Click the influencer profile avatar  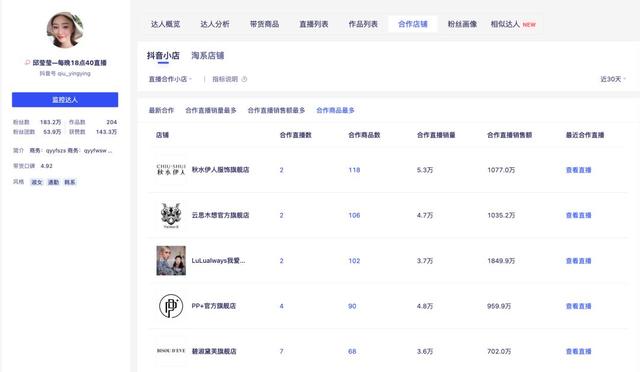pyautogui.click(x=65, y=30)
